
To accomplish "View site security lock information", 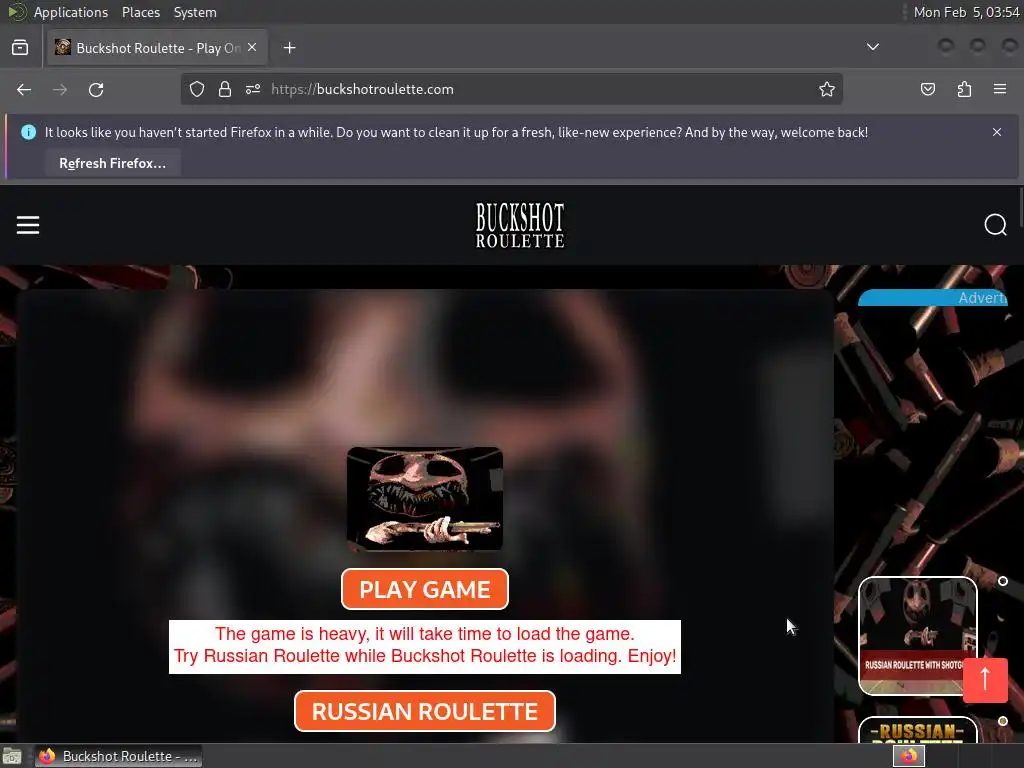I will (225, 89).
